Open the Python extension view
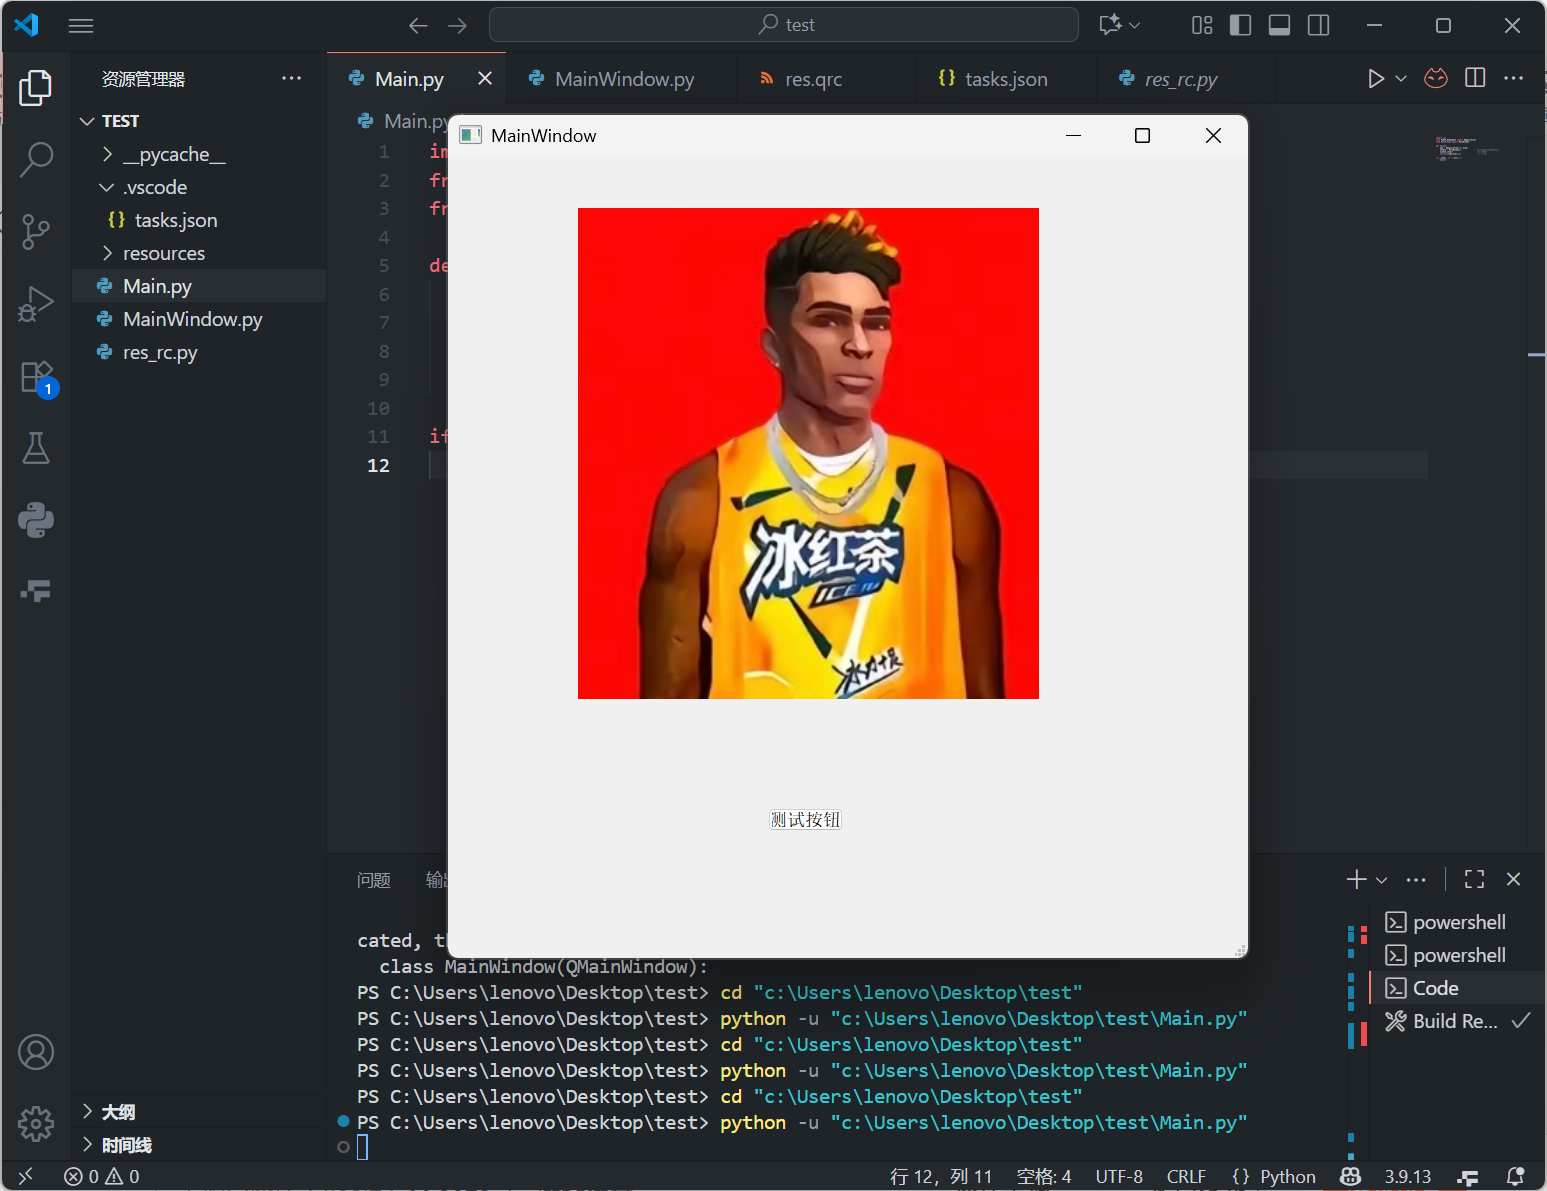Viewport: 1547px width, 1191px height. tap(36, 520)
